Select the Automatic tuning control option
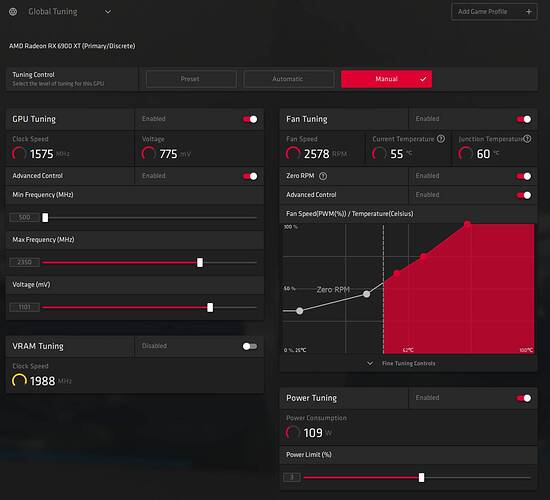The height and width of the screenshot is (500, 550). coord(289,79)
